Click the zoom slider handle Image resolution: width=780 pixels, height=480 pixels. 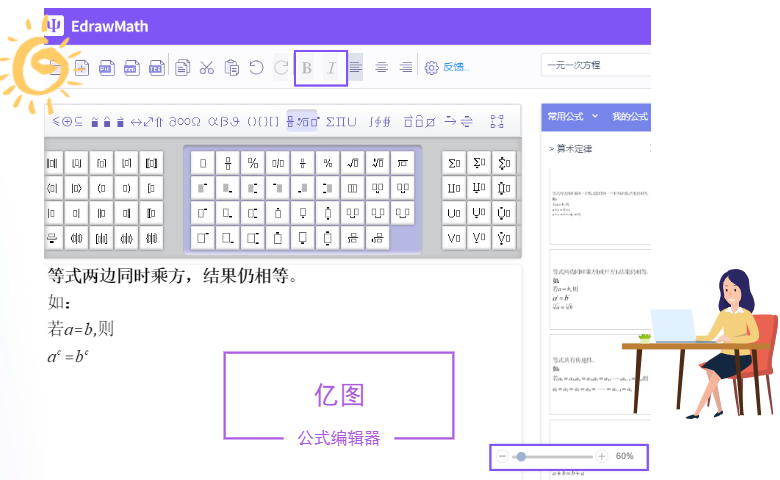521,456
